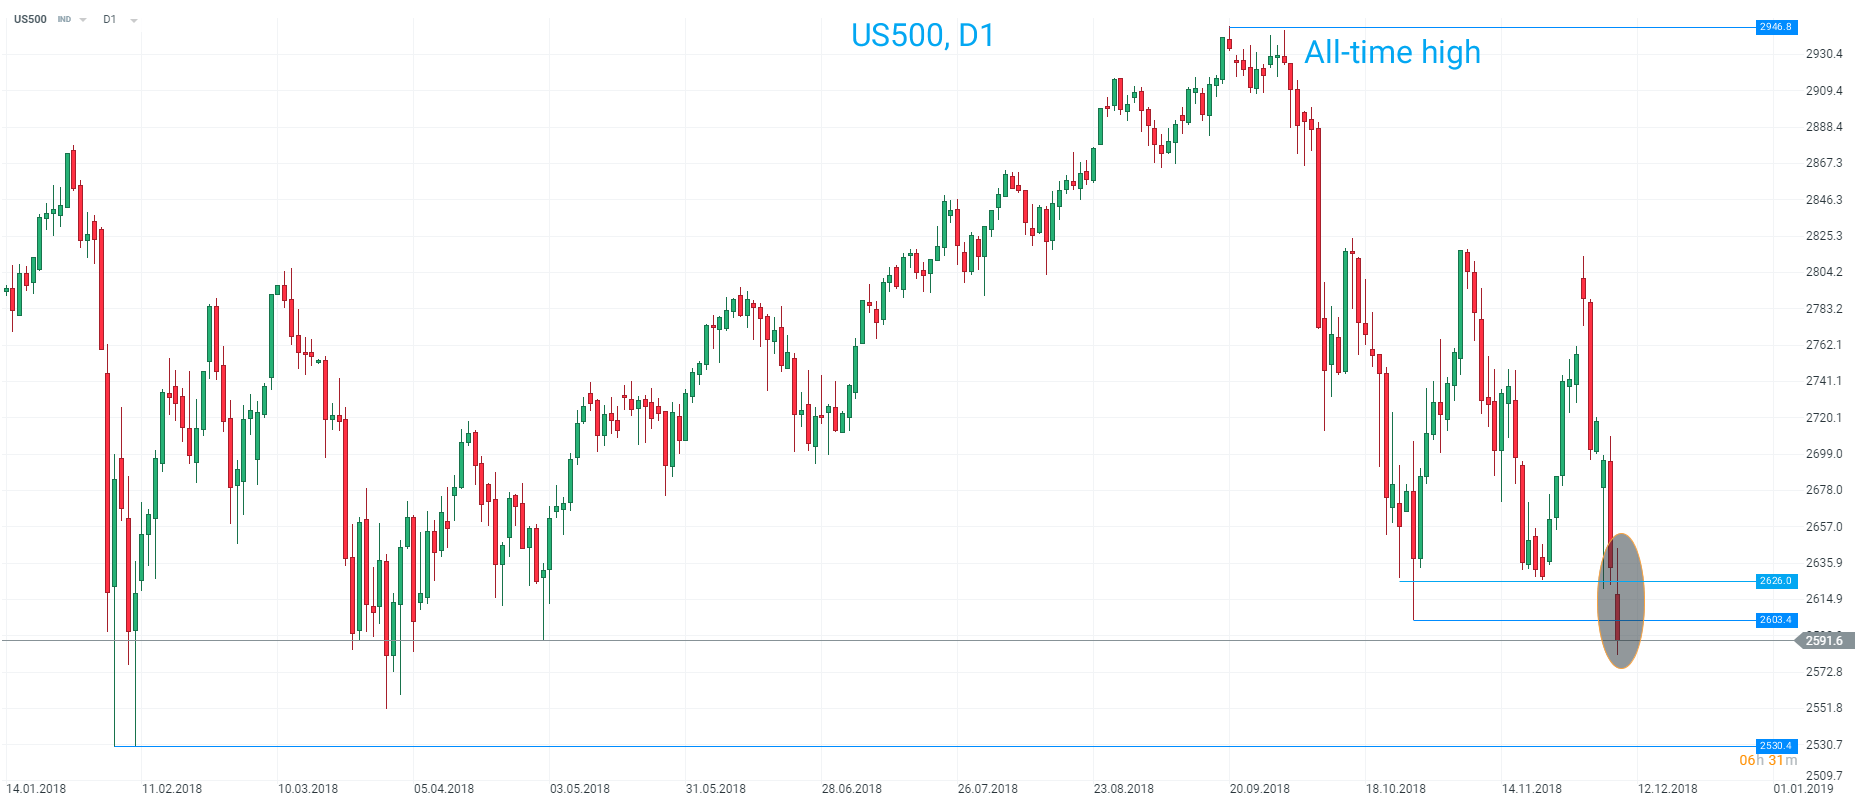Select the "All-time high" text annotation
The width and height of the screenshot is (1866, 806).
click(1392, 52)
